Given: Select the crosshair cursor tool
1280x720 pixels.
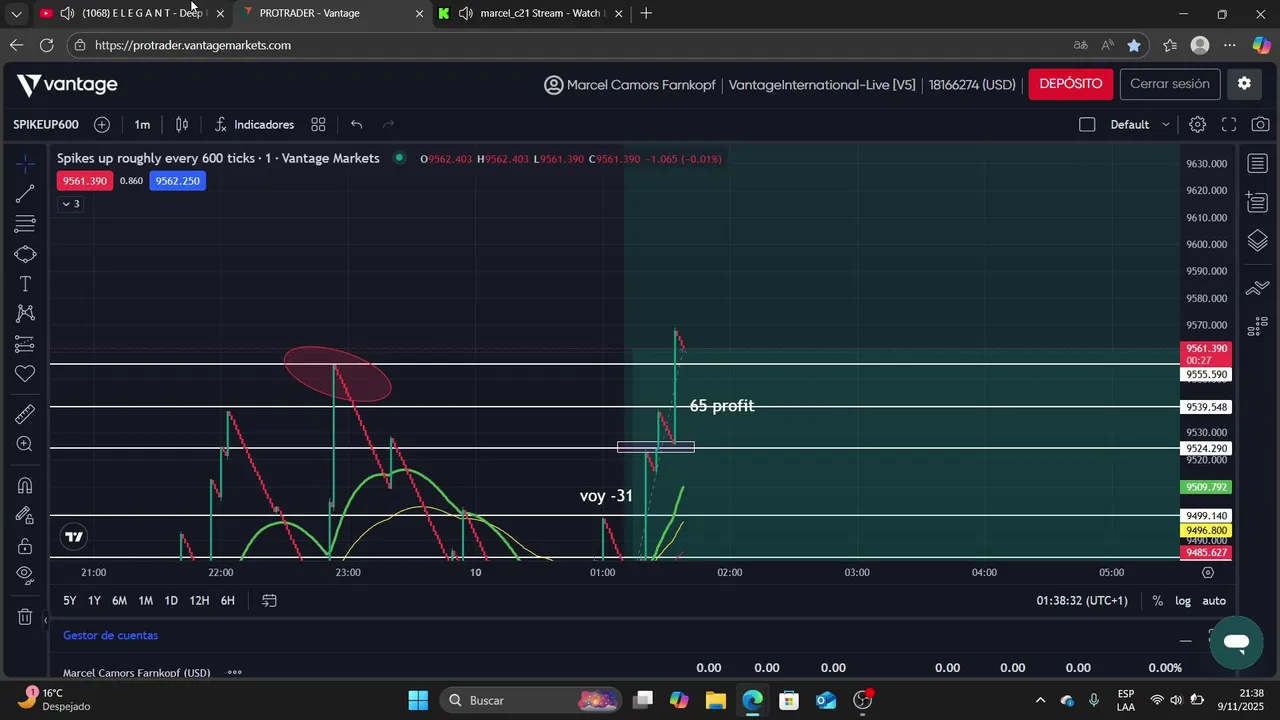Looking at the screenshot, I should pyautogui.click(x=25, y=163).
